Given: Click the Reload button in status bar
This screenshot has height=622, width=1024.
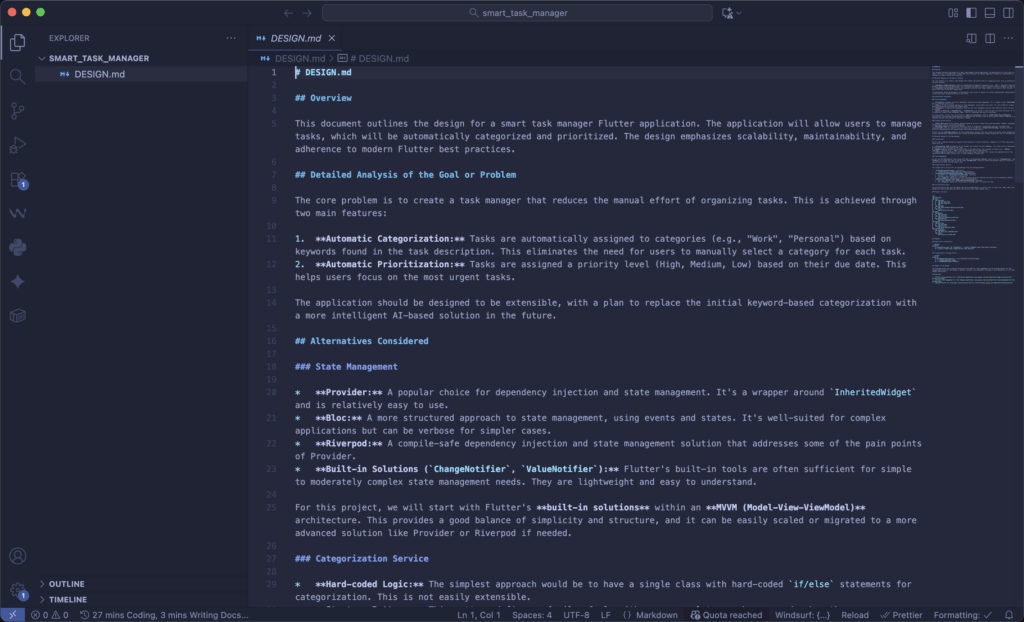Looking at the screenshot, I should (854, 615).
